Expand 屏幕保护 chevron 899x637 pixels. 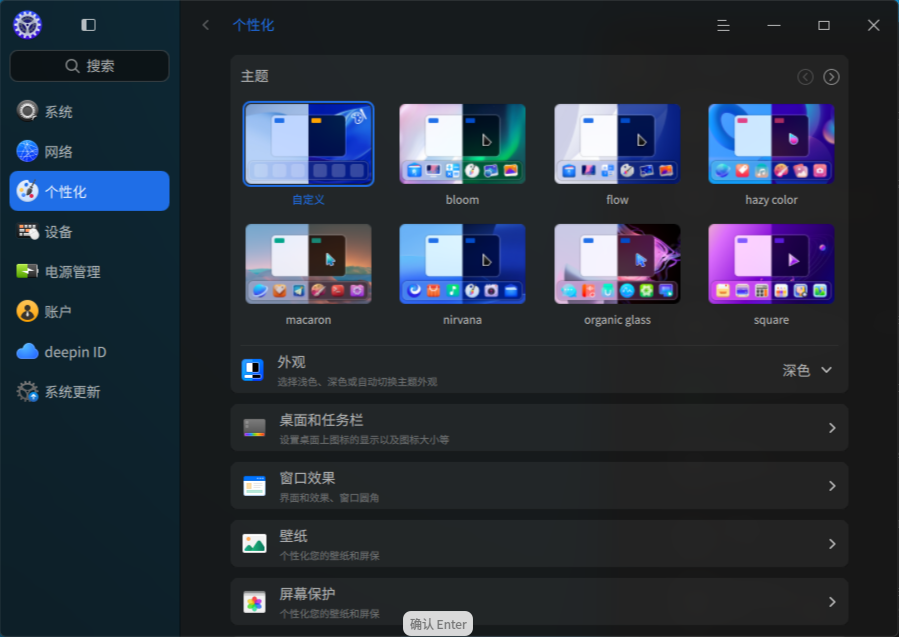(832, 601)
